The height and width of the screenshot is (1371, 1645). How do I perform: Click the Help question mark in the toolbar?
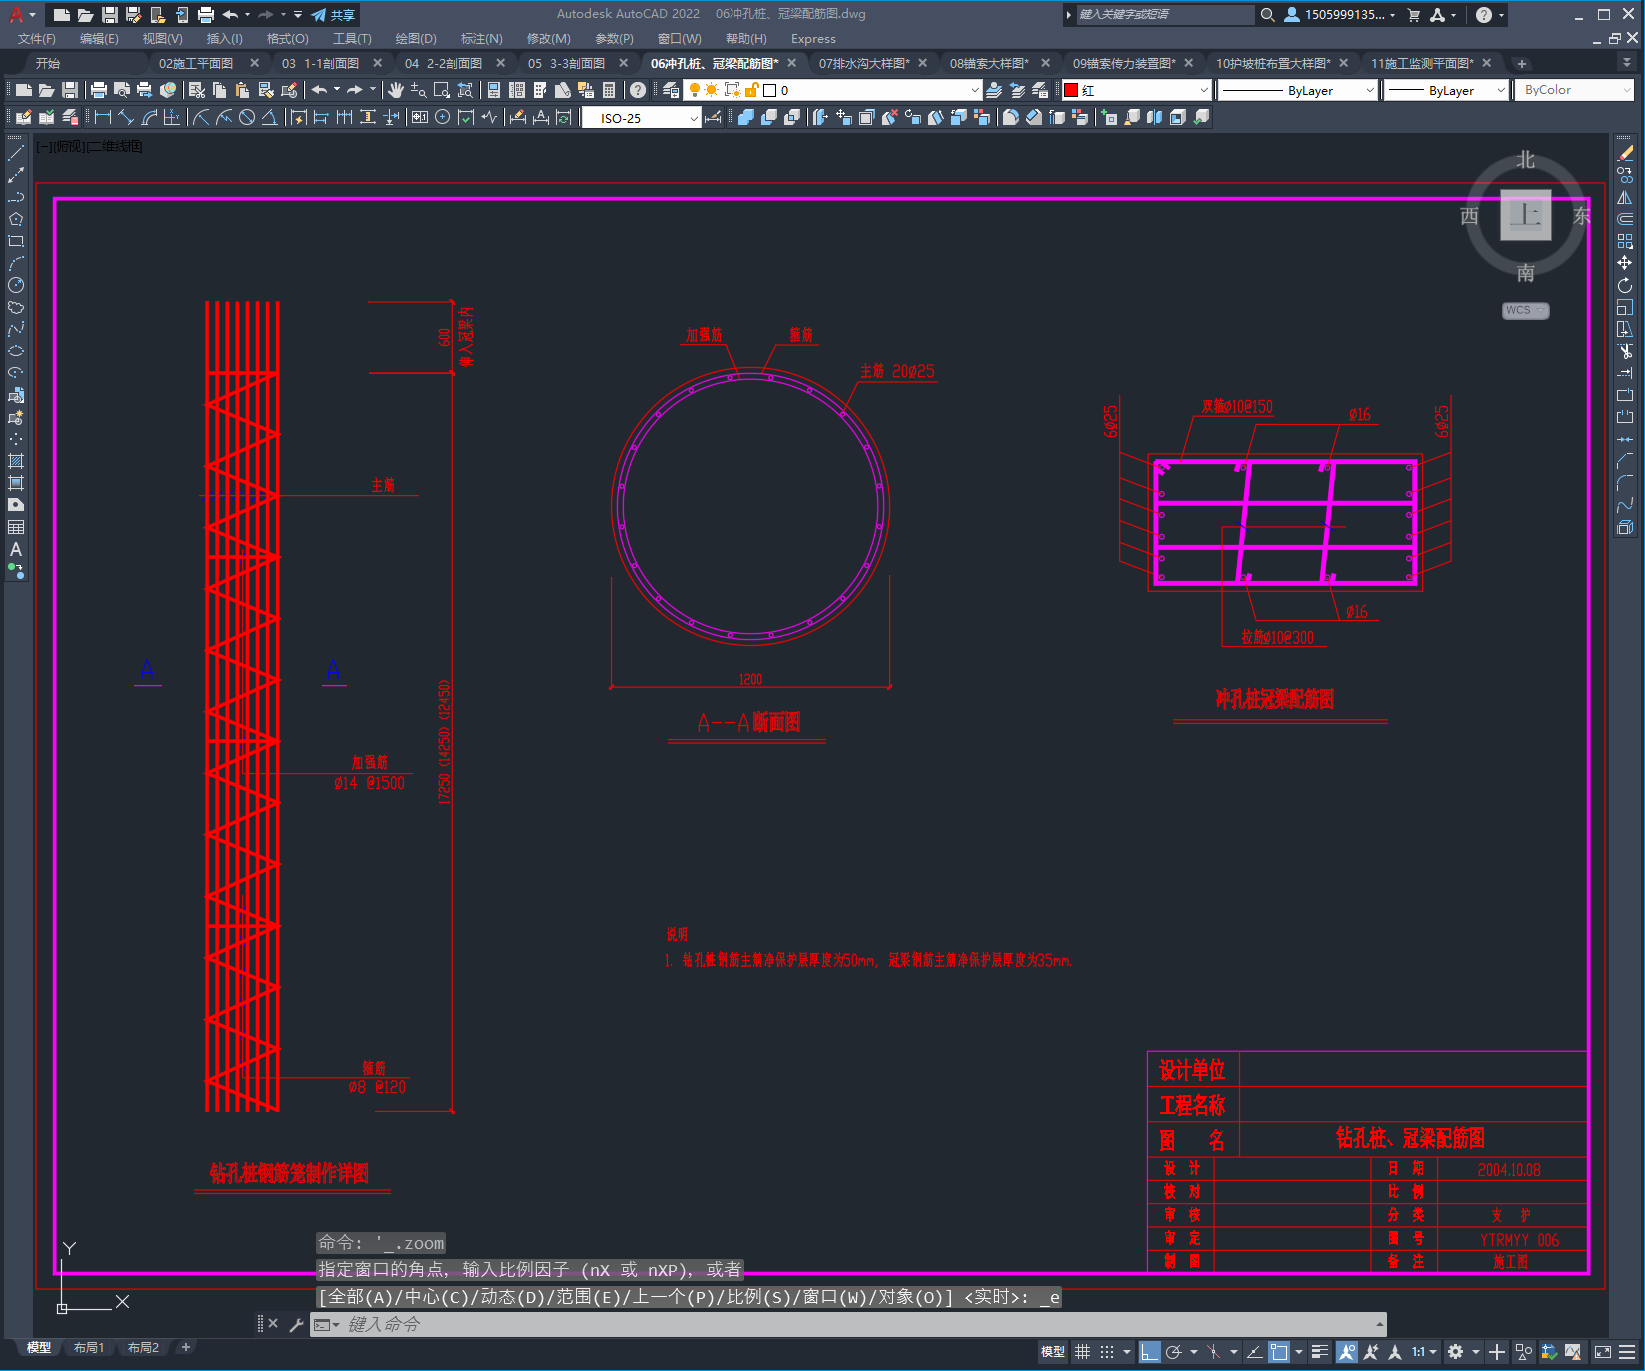[x=638, y=90]
